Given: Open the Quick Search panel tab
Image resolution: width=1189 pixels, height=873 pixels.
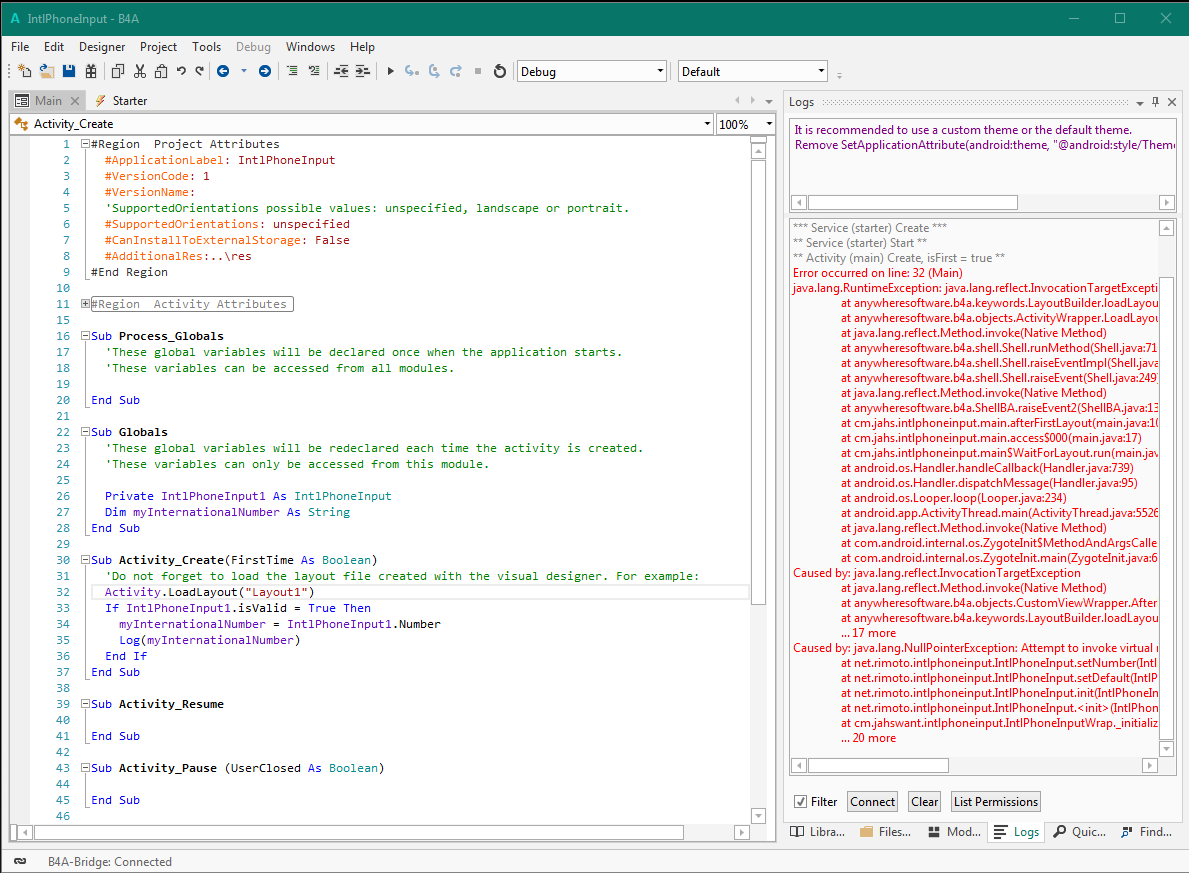Looking at the screenshot, I should tap(1078, 831).
